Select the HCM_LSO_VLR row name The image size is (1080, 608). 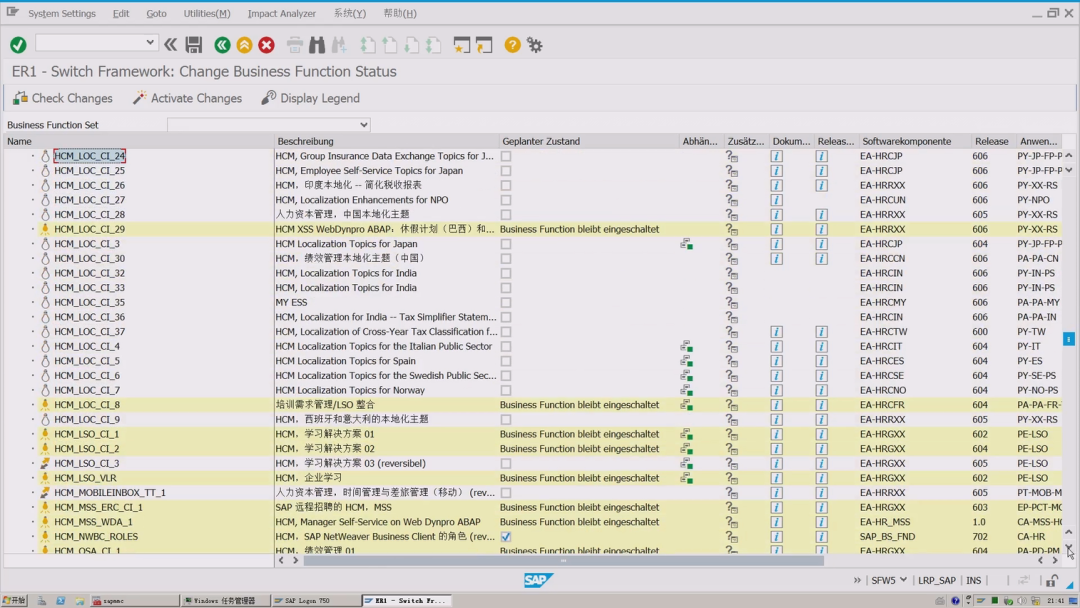click(85, 478)
